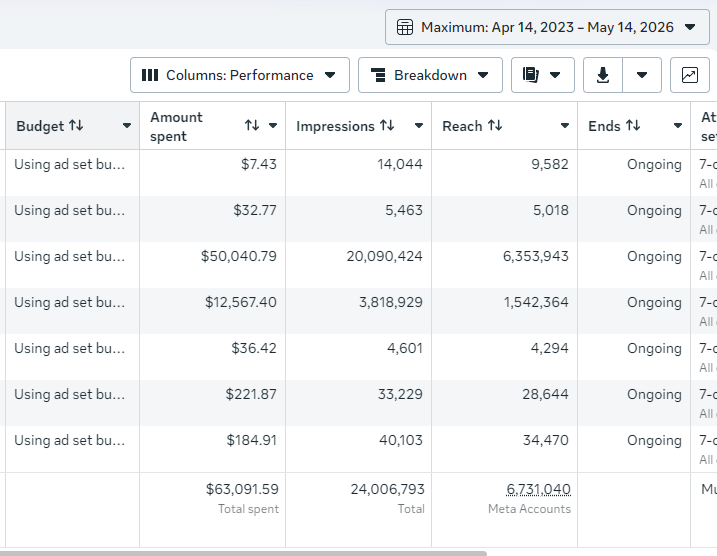The width and height of the screenshot is (717, 556).
Task: Click the Breakdown stacked bars icon
Action: (x=378, y=75)
